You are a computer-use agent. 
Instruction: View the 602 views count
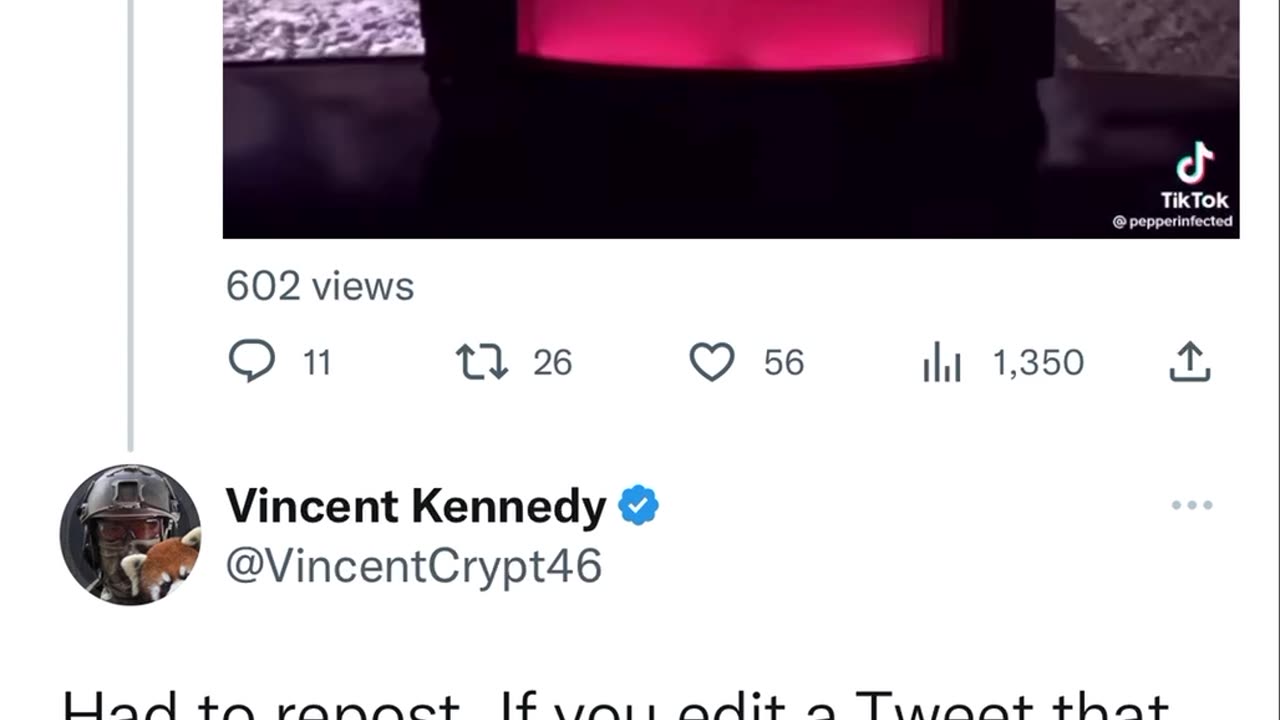[x=320, y=287]
